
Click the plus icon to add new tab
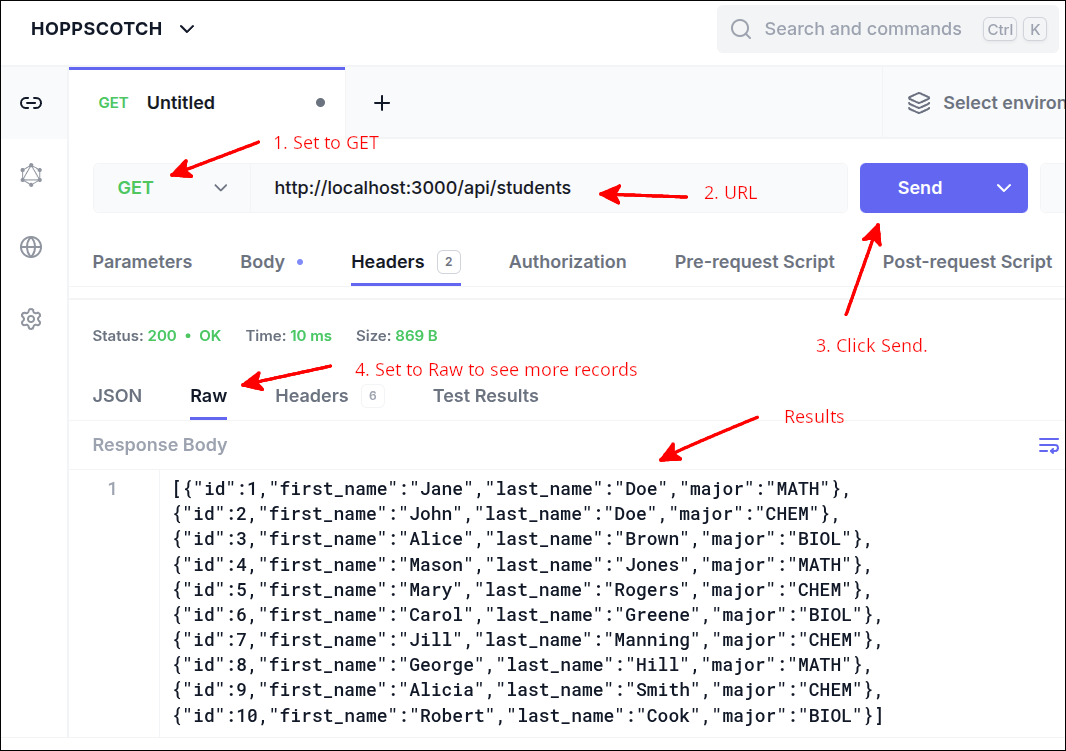click(381, 103)
